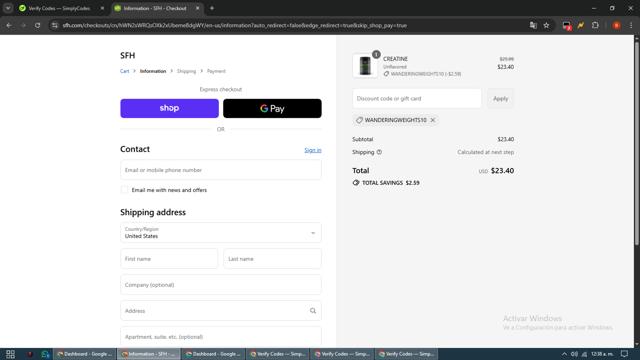
Task: Click the Discount code or gift card field
Action: pos(417,98)
